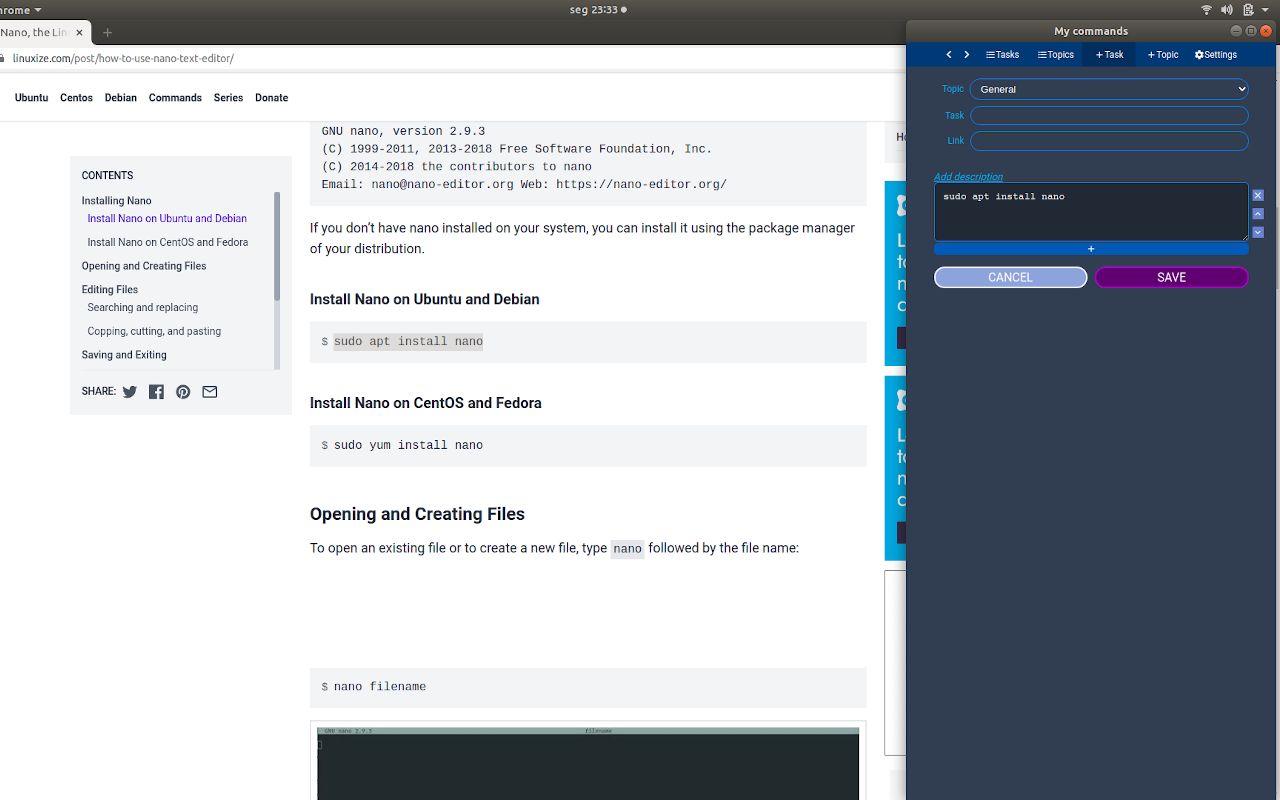Click the highlighted sudo apt install nano code
This screenshot has width=1280, height=800.
pos(408,342)
